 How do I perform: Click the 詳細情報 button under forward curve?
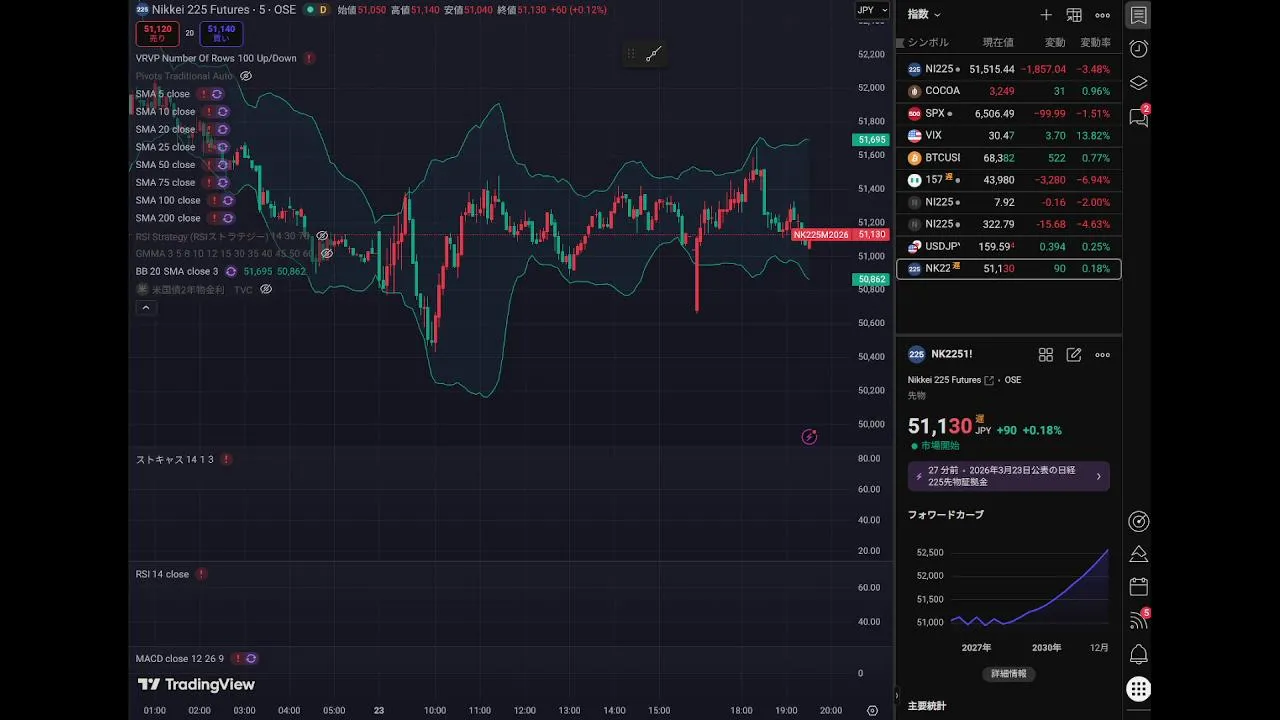(x=1008, y=674)
